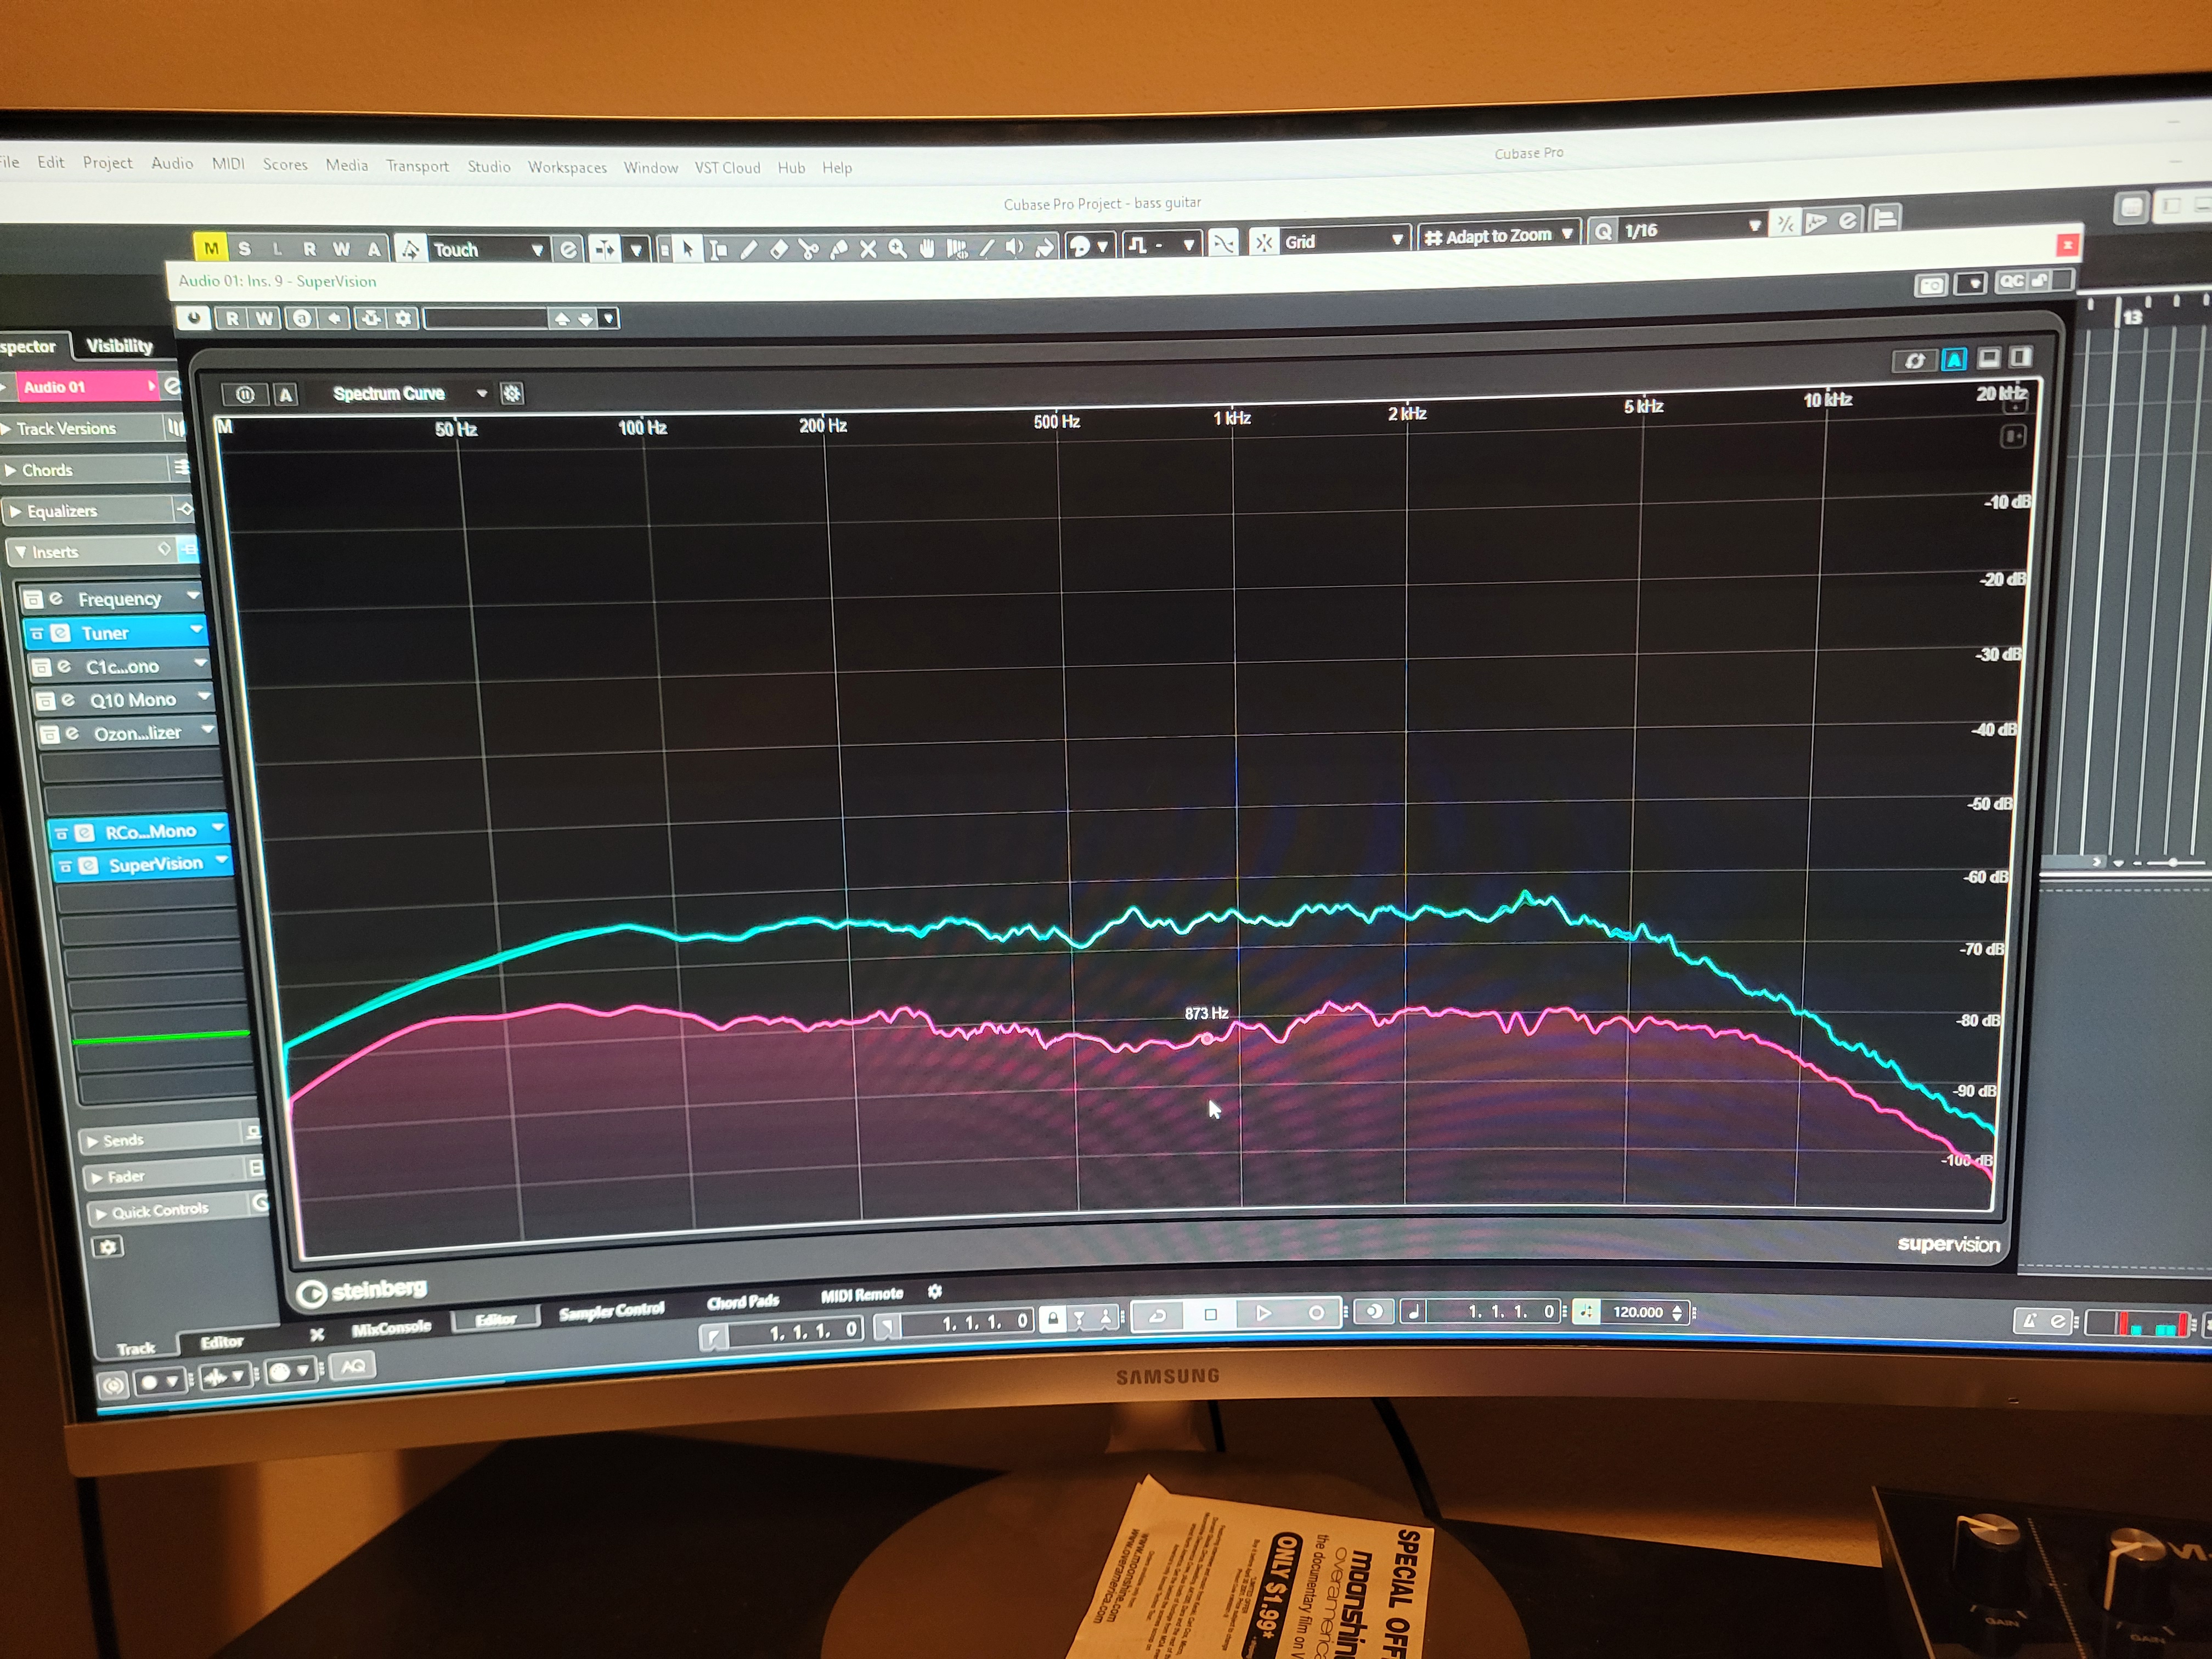Toggle the Solo state button in toolbar
This screenshot has height=1659, width=2212.
click(x=244, y=248)
